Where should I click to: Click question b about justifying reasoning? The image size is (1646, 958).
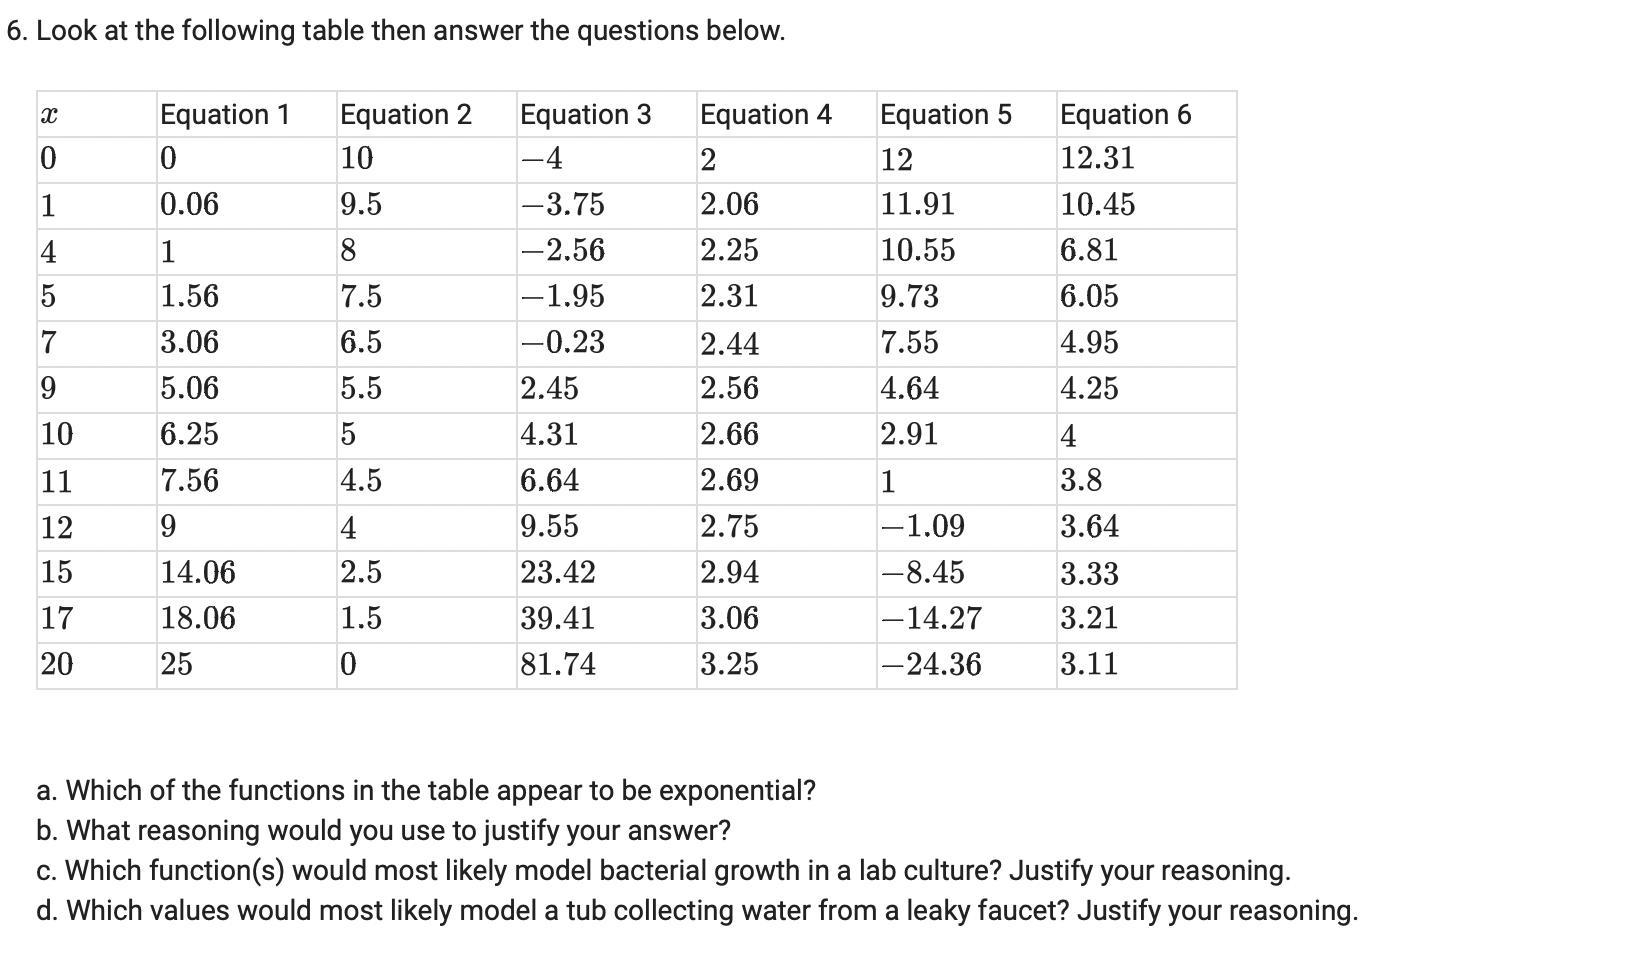coord(383,831)
